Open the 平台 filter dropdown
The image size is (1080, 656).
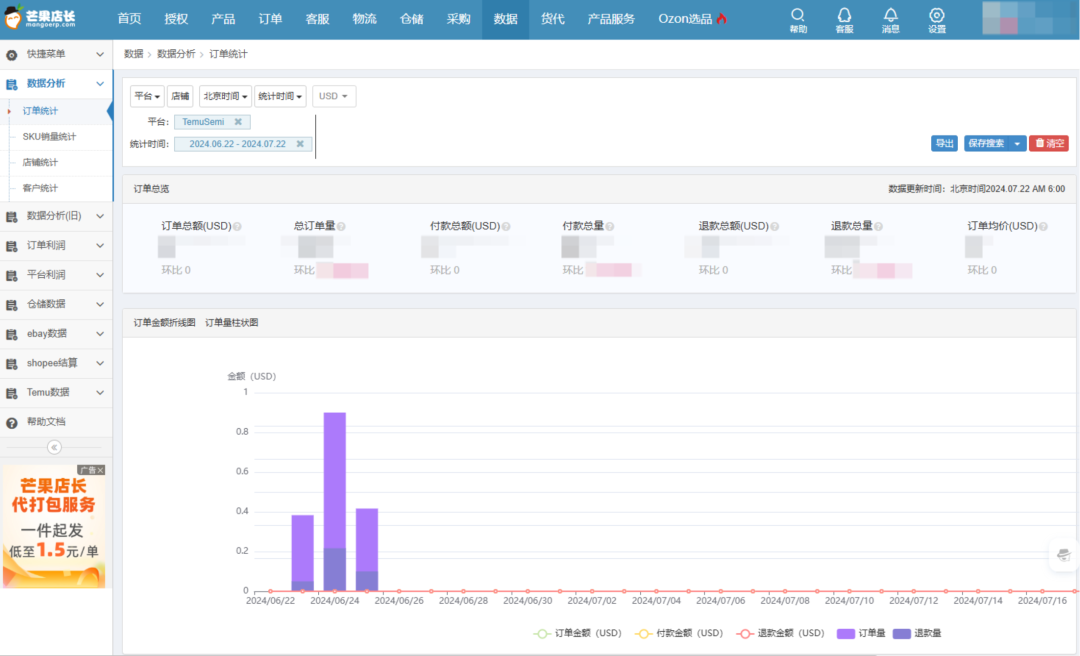[x=147, y=96]
